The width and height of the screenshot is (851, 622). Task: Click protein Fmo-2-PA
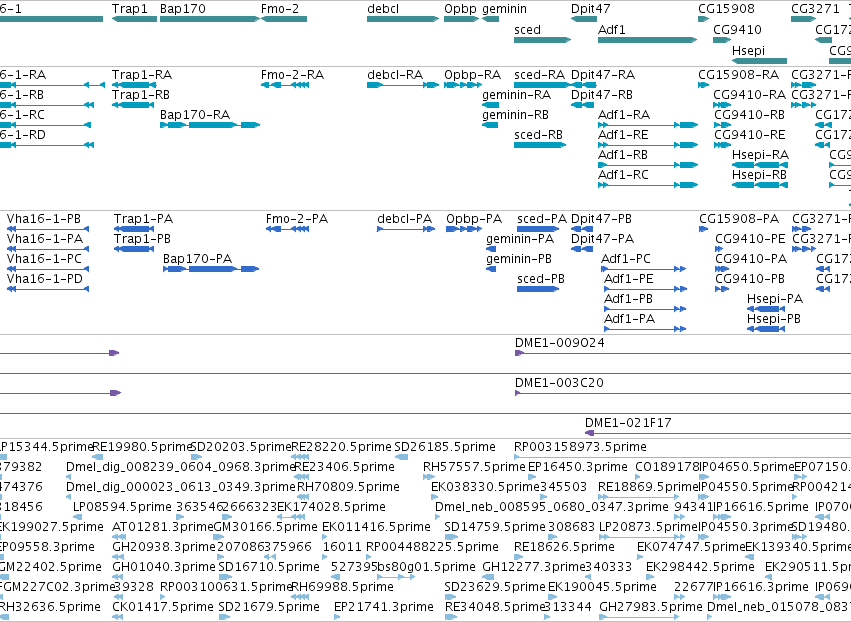click(x=297, y=219)
